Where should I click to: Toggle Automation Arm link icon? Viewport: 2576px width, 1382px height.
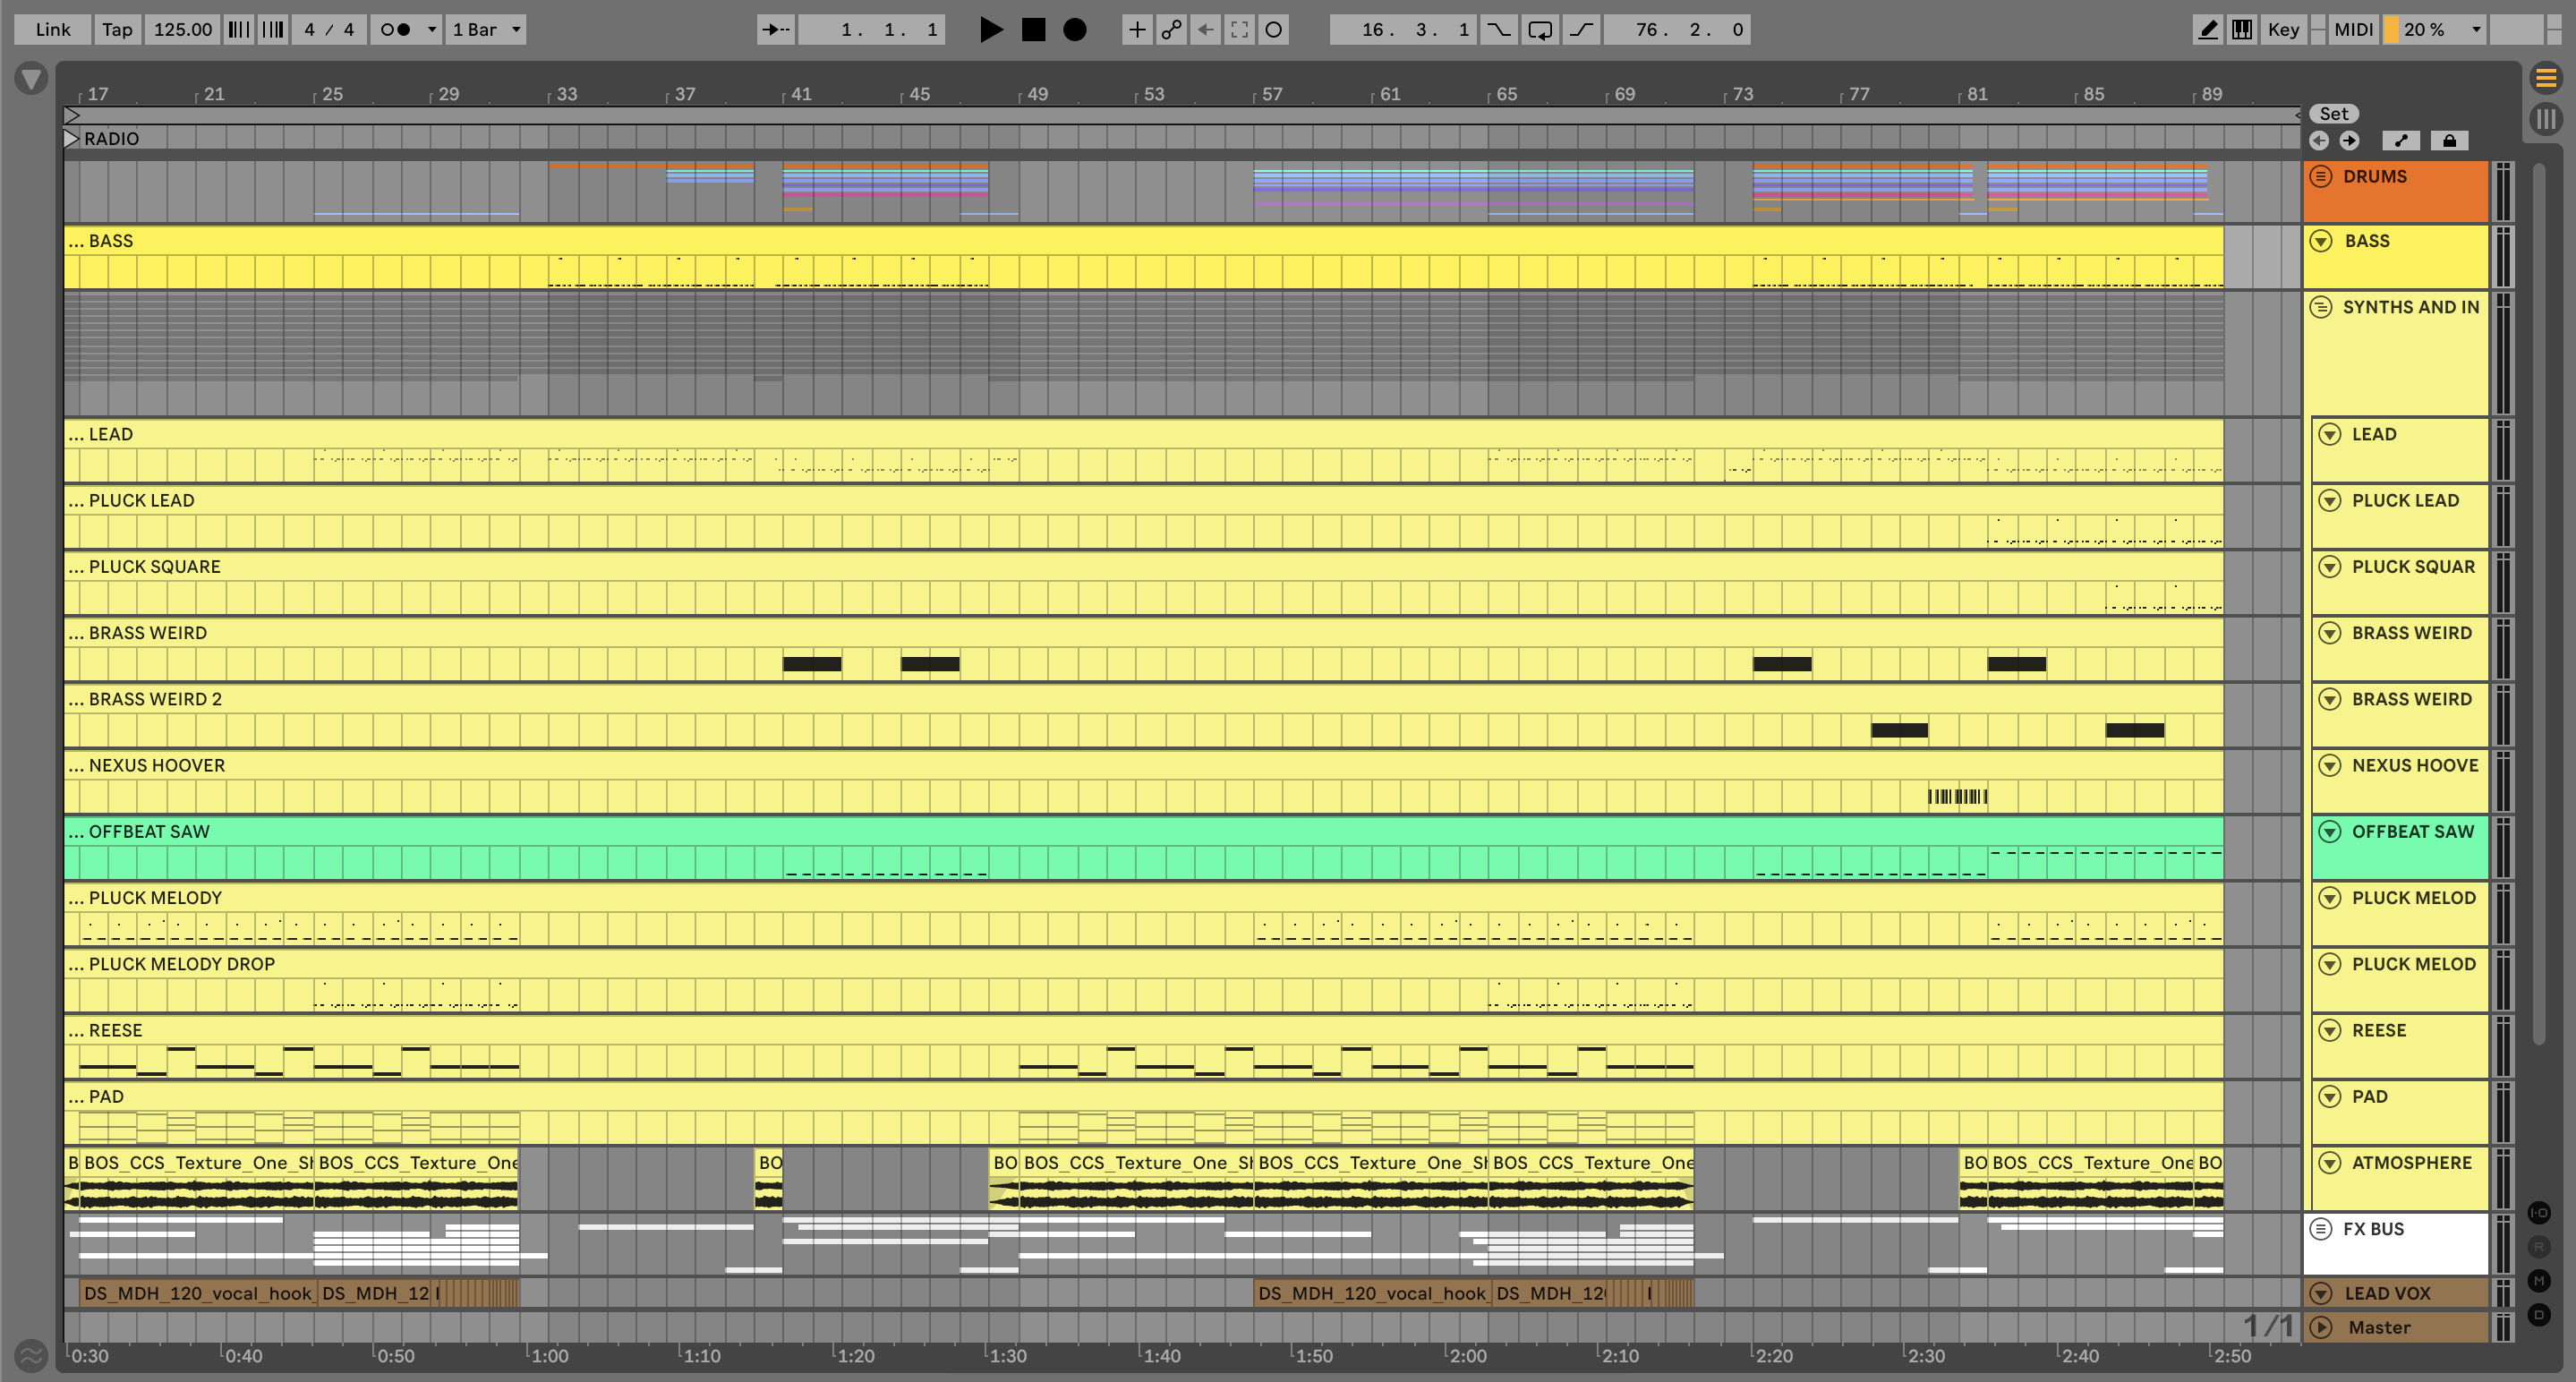pyautogui.click(x=1171, y=29)
